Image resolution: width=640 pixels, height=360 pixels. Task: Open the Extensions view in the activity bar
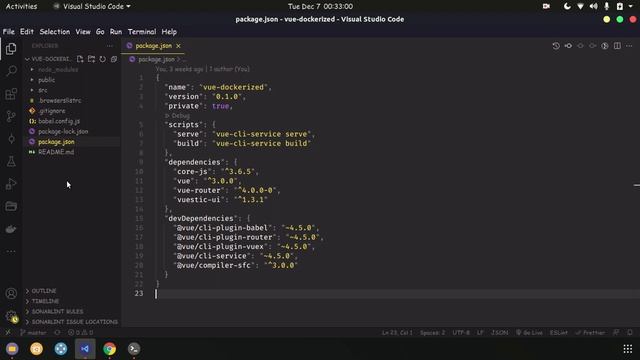coord(11,94)
